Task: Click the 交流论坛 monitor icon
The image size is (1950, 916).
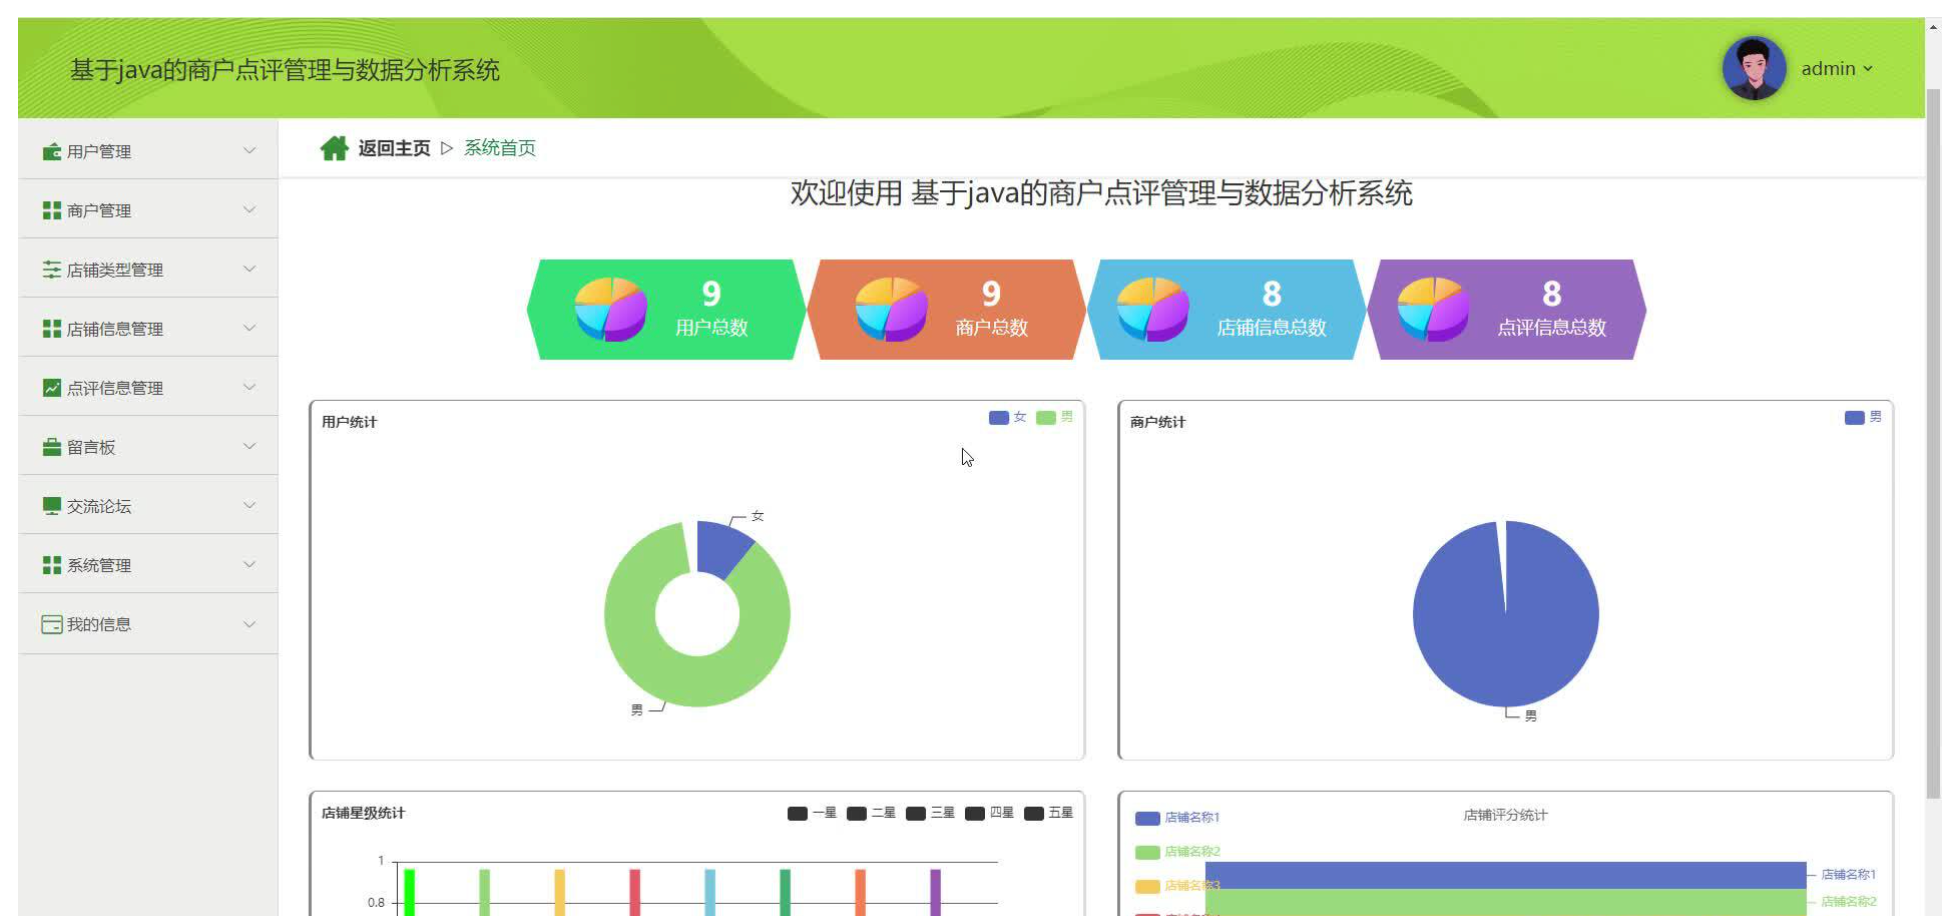Action: [x=52, y=506]
